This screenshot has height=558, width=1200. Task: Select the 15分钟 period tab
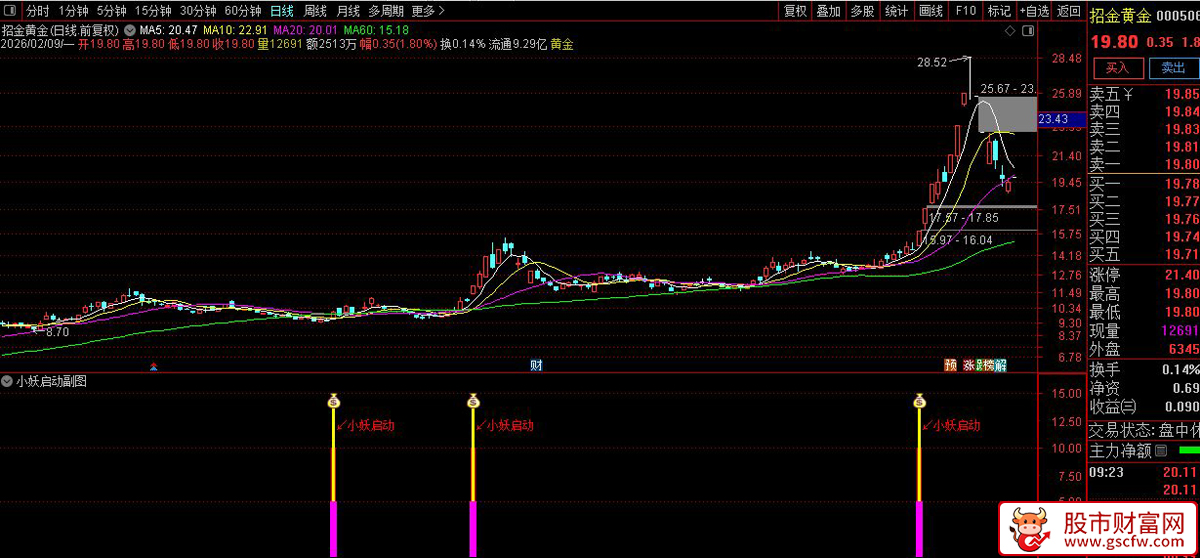tap(152, 11)
